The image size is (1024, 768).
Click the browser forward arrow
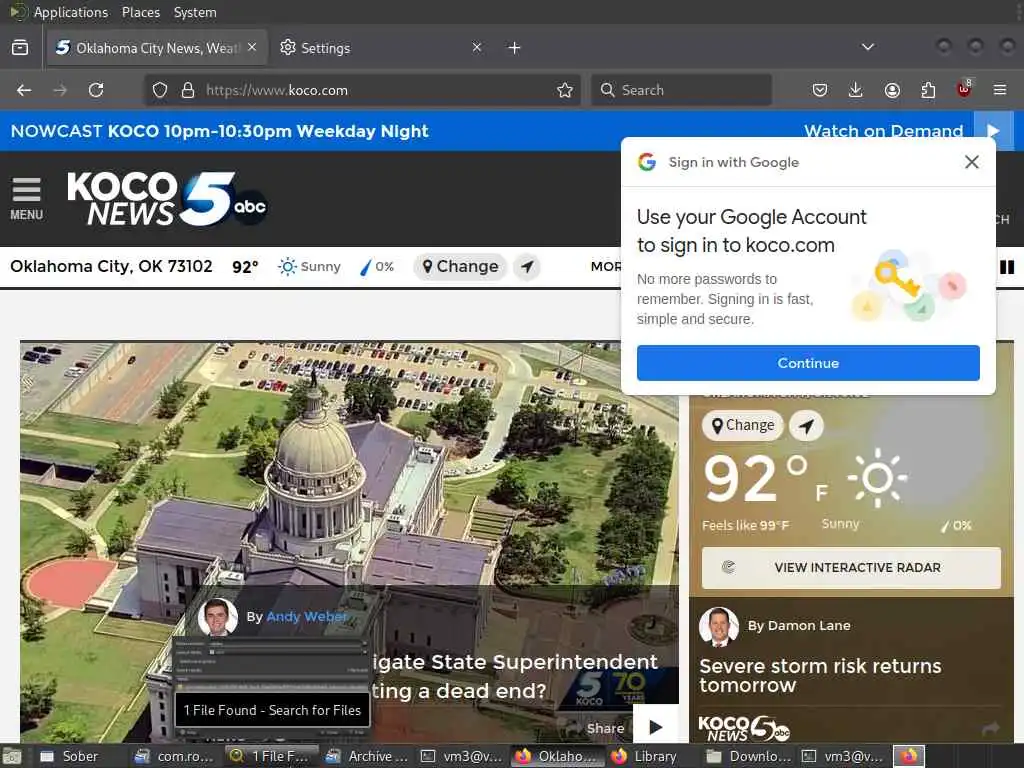(x=60, y=90)
